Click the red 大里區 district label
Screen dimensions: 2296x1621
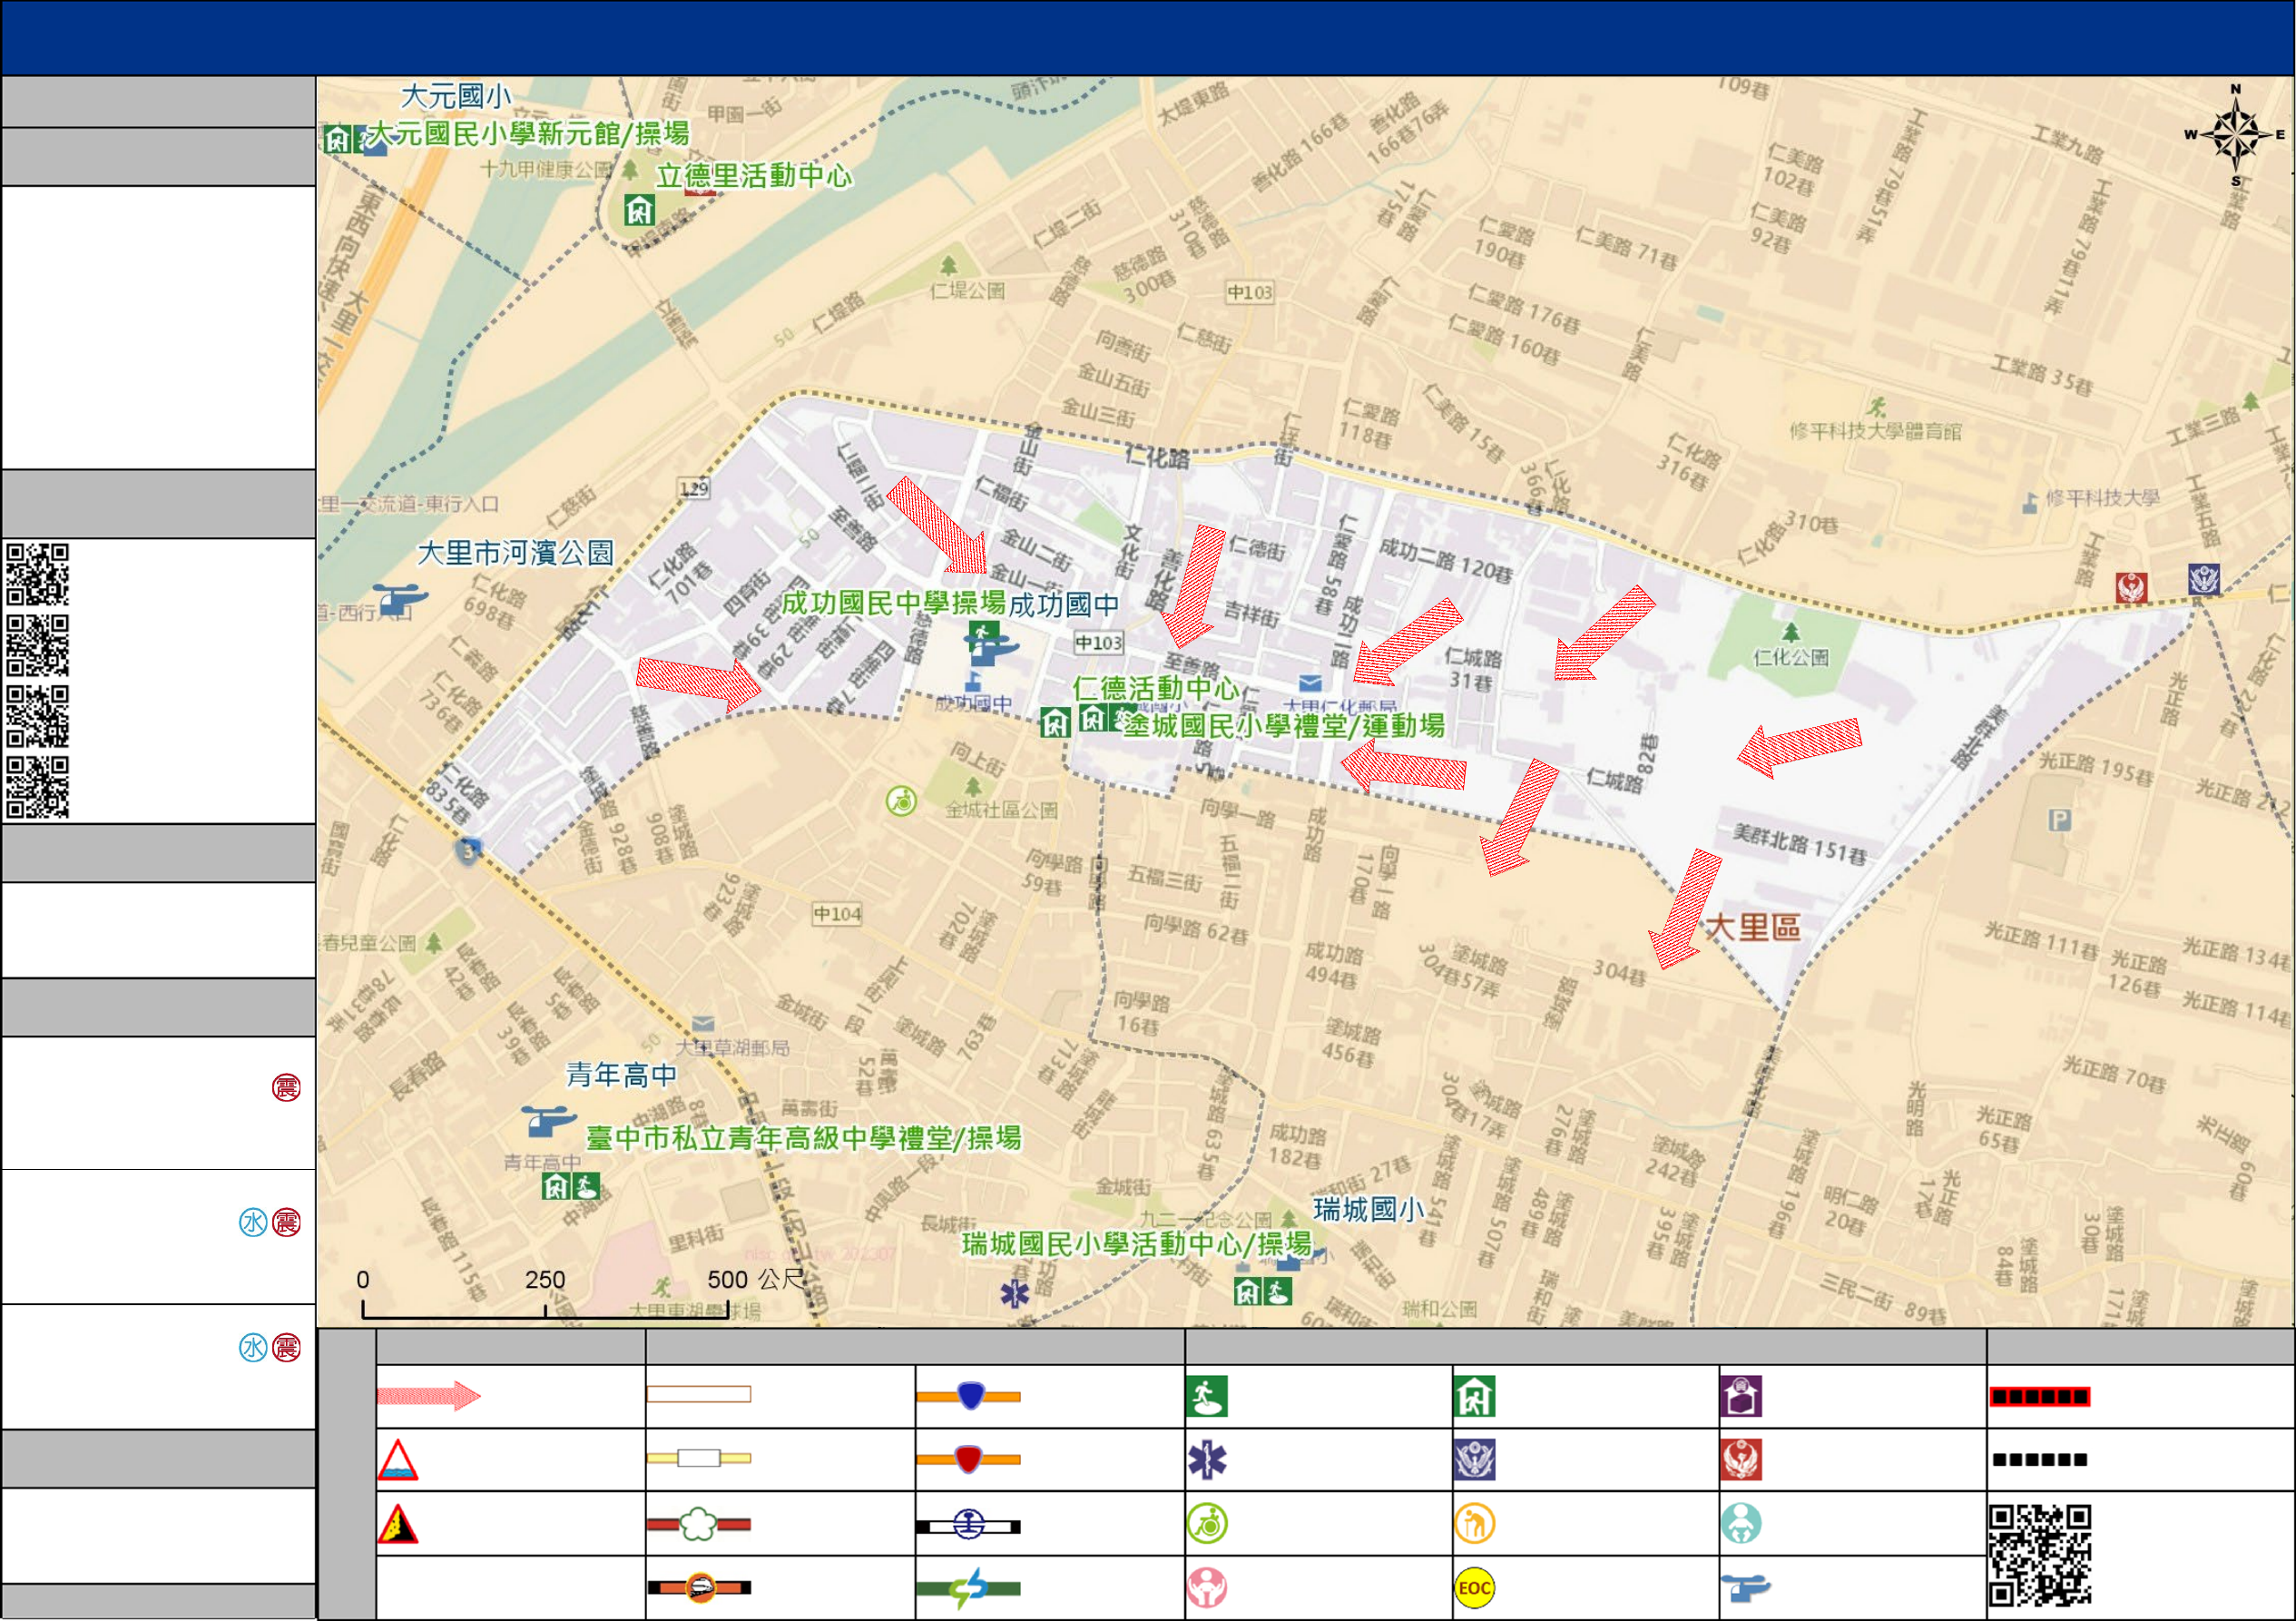point(1752,927)
